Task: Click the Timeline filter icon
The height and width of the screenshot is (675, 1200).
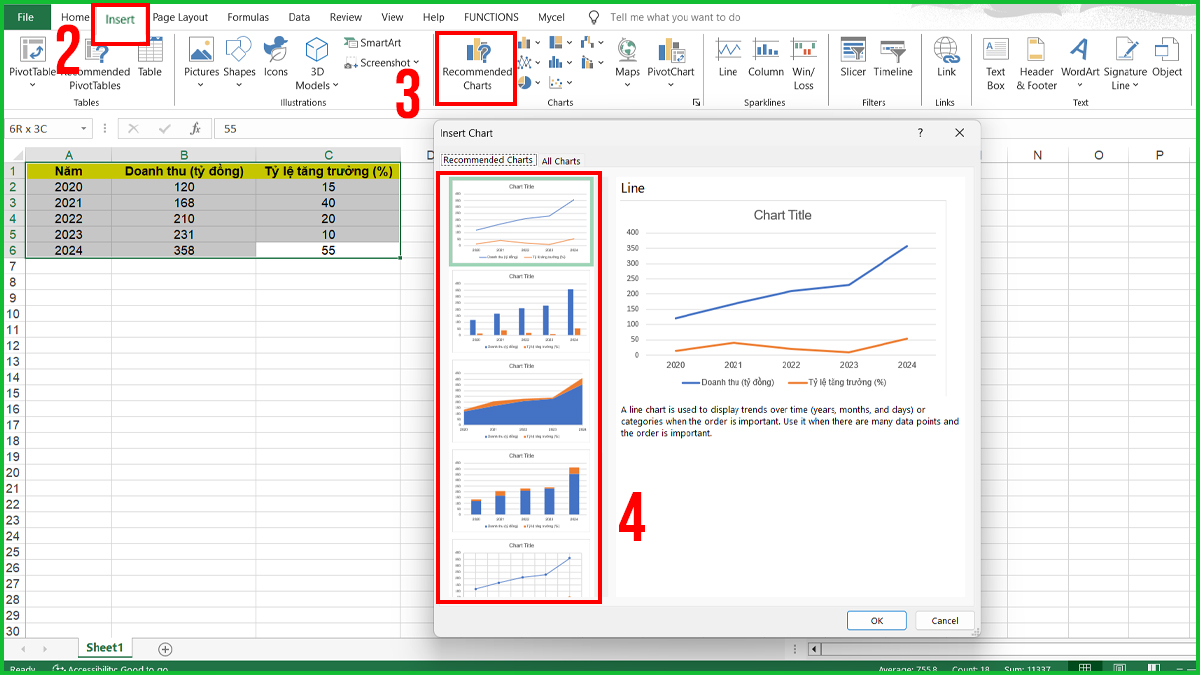Action: click(x=893, y=60)
